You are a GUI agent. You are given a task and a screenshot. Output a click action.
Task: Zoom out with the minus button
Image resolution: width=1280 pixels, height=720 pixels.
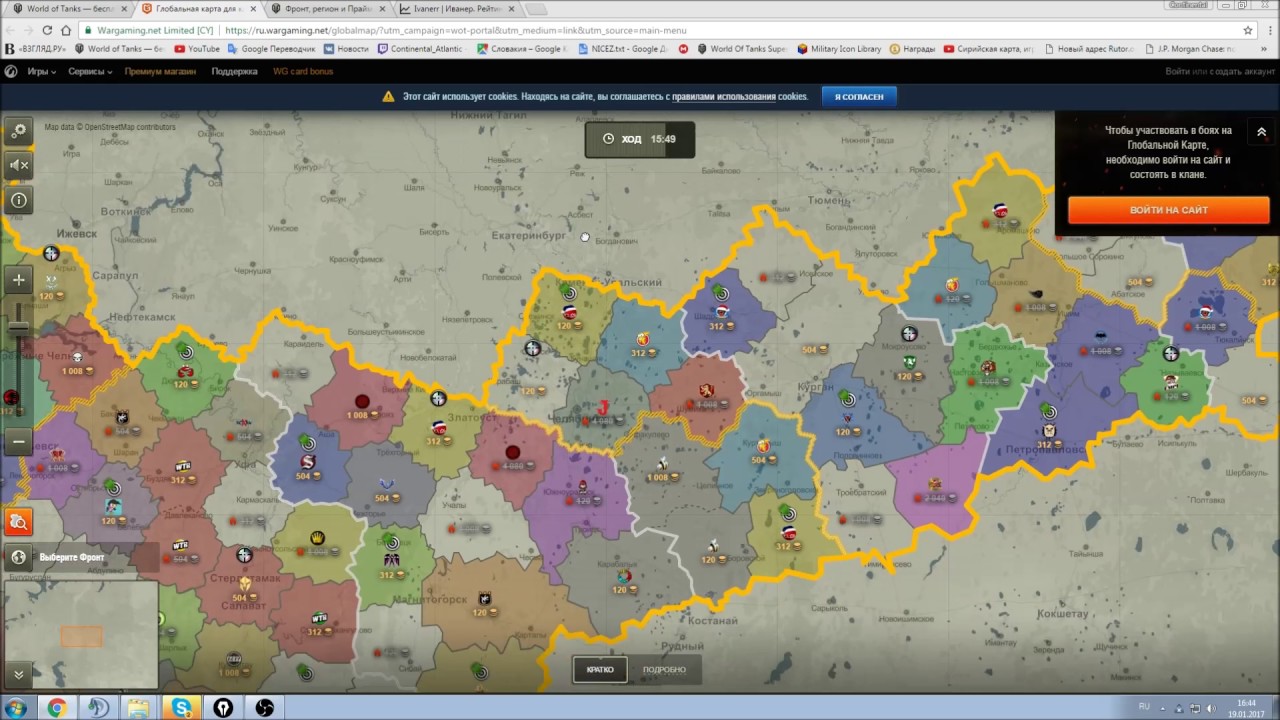pyautogui.click(x=18, y=441)
